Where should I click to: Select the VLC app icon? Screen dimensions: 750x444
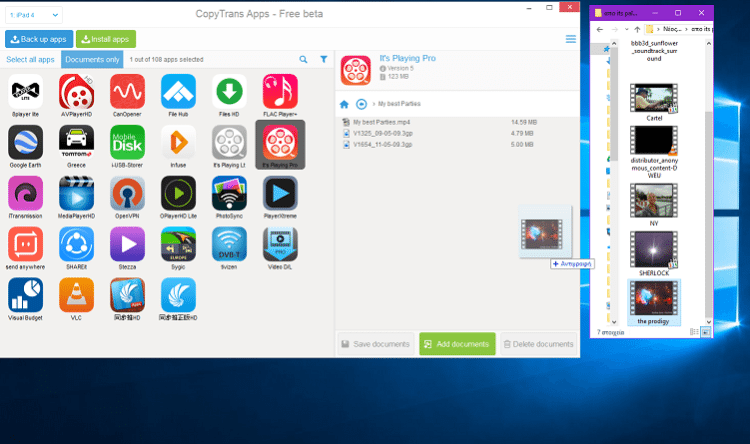[x=77, y=295]
